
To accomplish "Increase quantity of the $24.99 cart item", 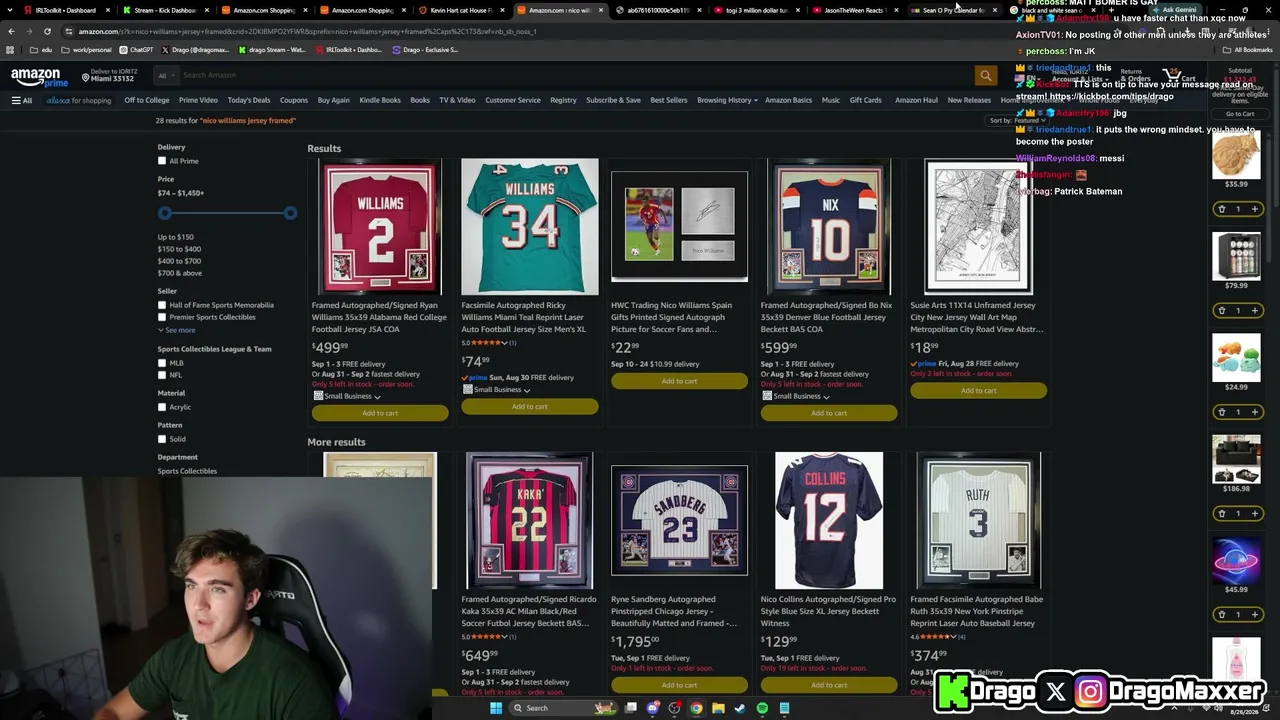I will [1254, 412].
